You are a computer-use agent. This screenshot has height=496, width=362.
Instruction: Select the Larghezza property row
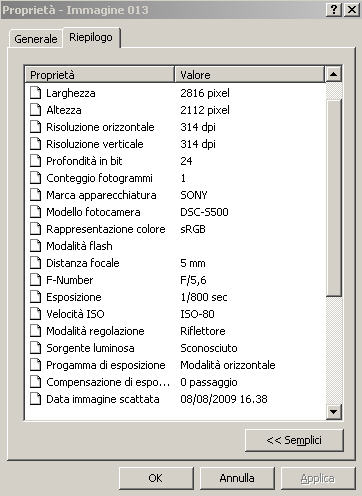click(175, 93)
